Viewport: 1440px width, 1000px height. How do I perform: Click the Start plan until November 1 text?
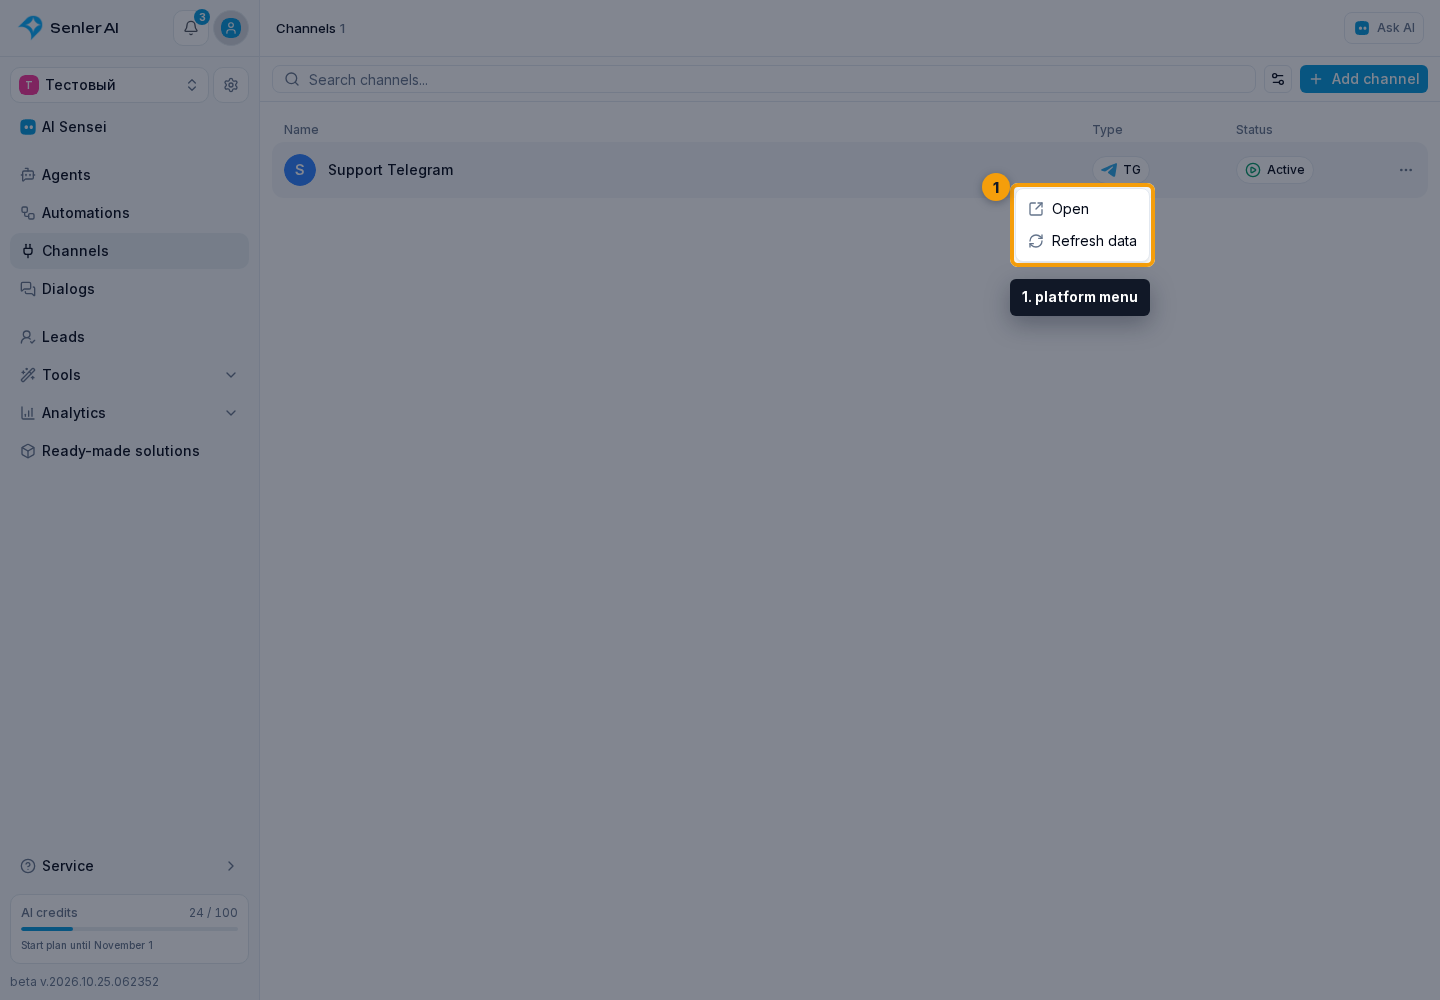(87, 945)
